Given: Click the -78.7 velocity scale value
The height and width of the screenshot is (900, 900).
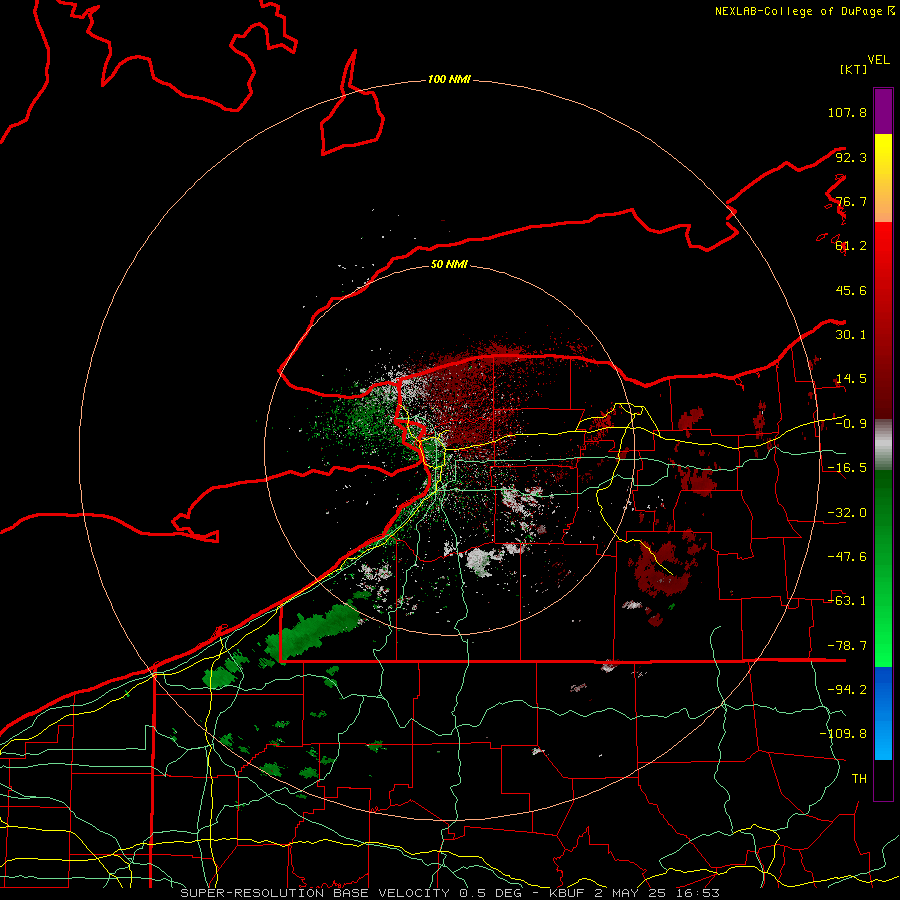Looking at the screenshot, I should (x=847, y=646).
